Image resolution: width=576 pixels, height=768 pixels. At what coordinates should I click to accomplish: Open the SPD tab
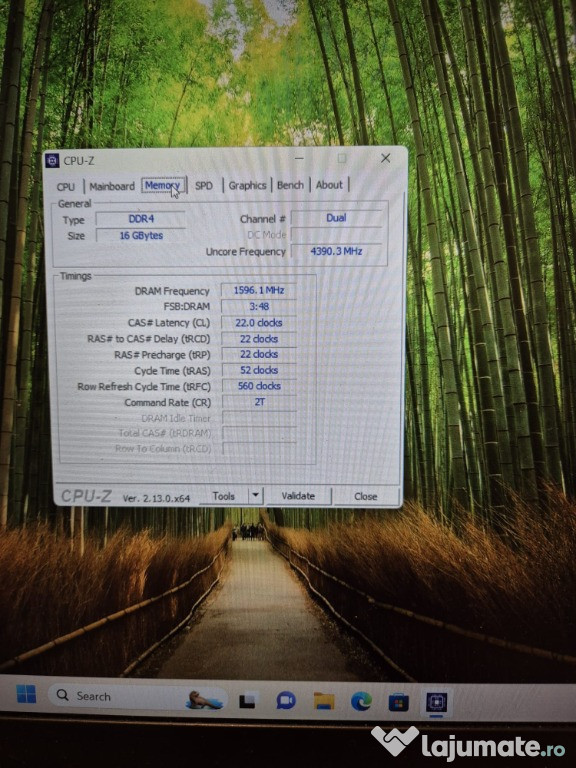(x=204, y=186)
